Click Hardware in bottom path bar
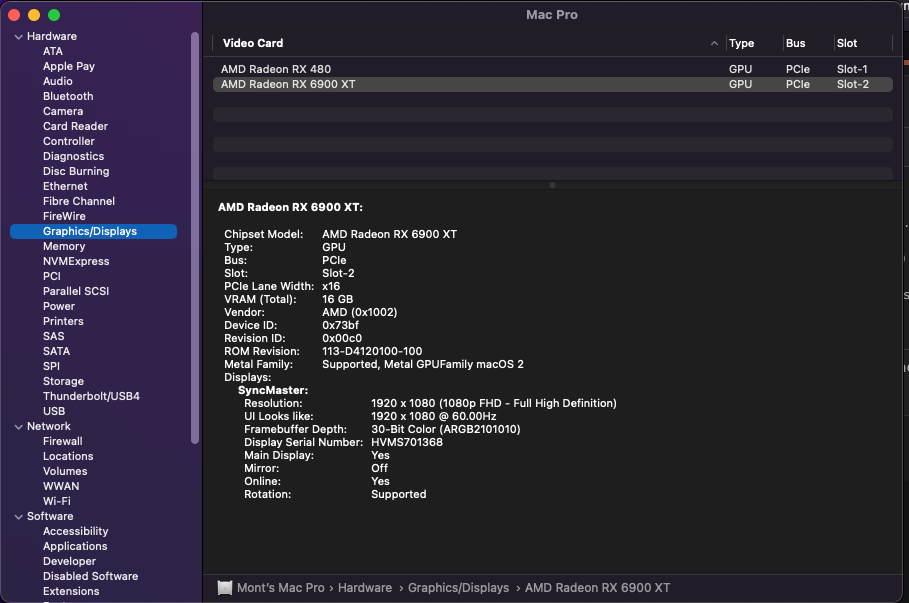 click(x=365, y=588)
